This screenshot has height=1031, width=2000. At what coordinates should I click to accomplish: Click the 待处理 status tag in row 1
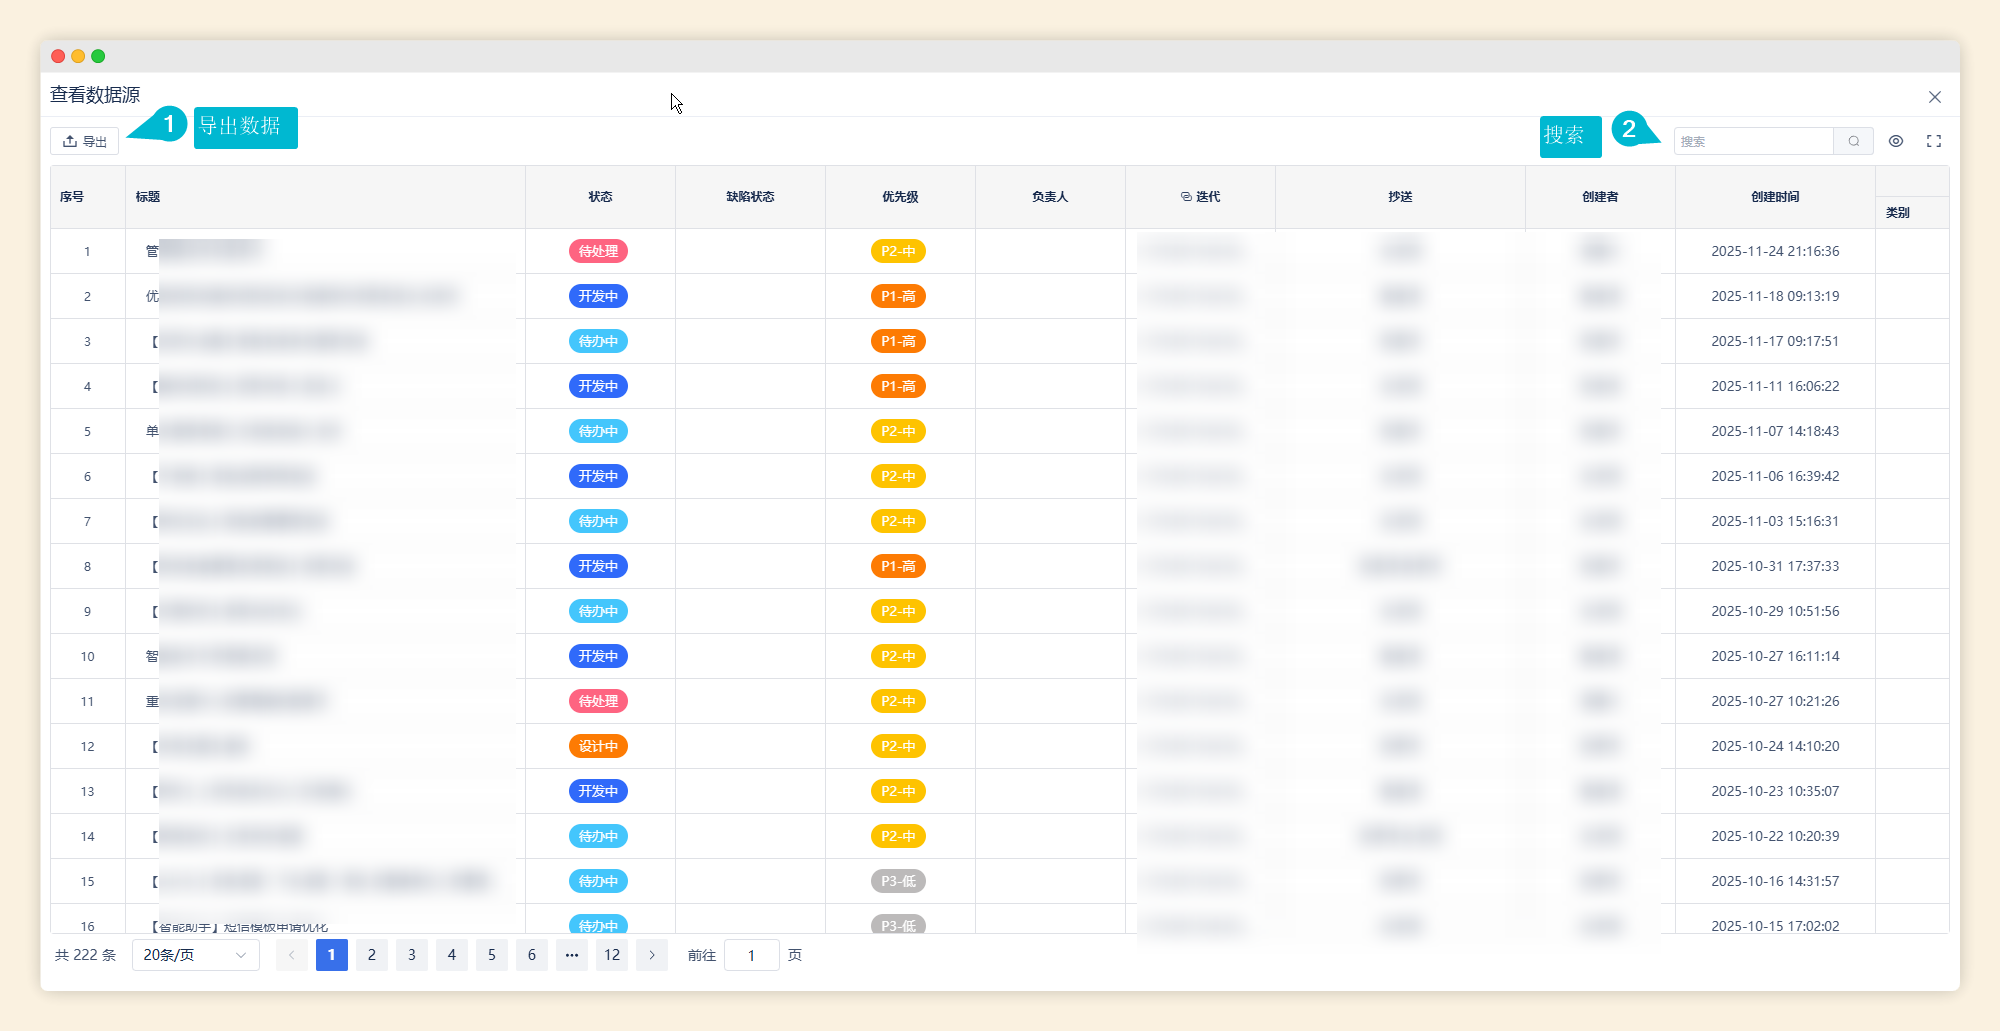[598, 251]
